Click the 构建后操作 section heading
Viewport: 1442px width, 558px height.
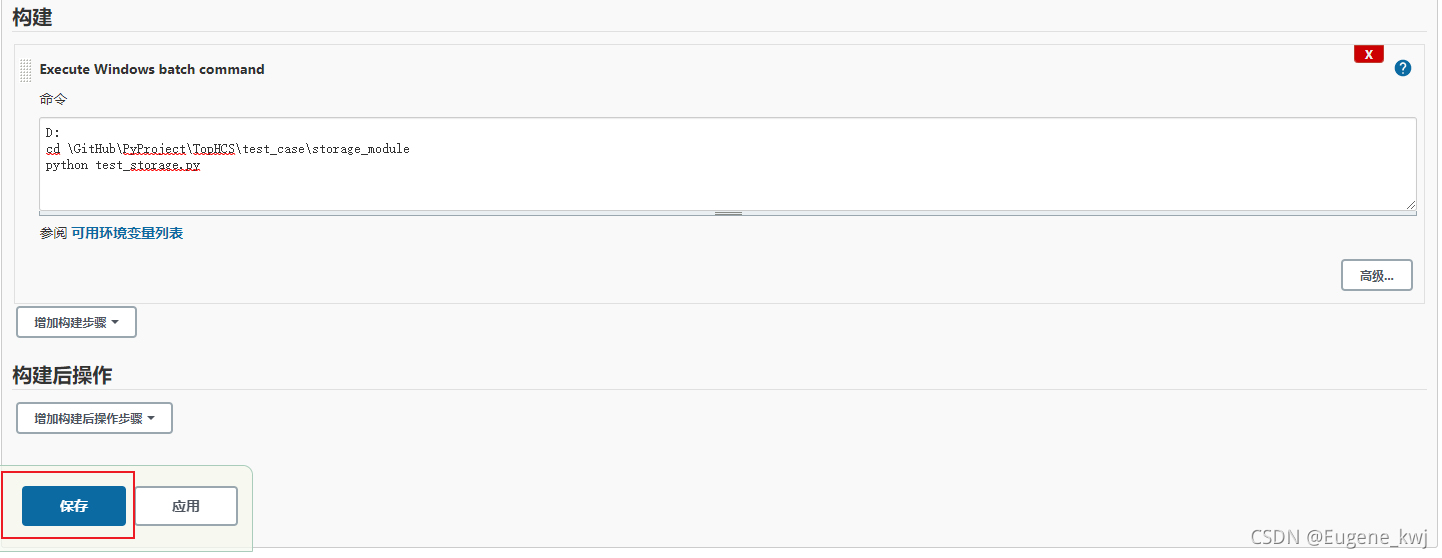[62, 375]
